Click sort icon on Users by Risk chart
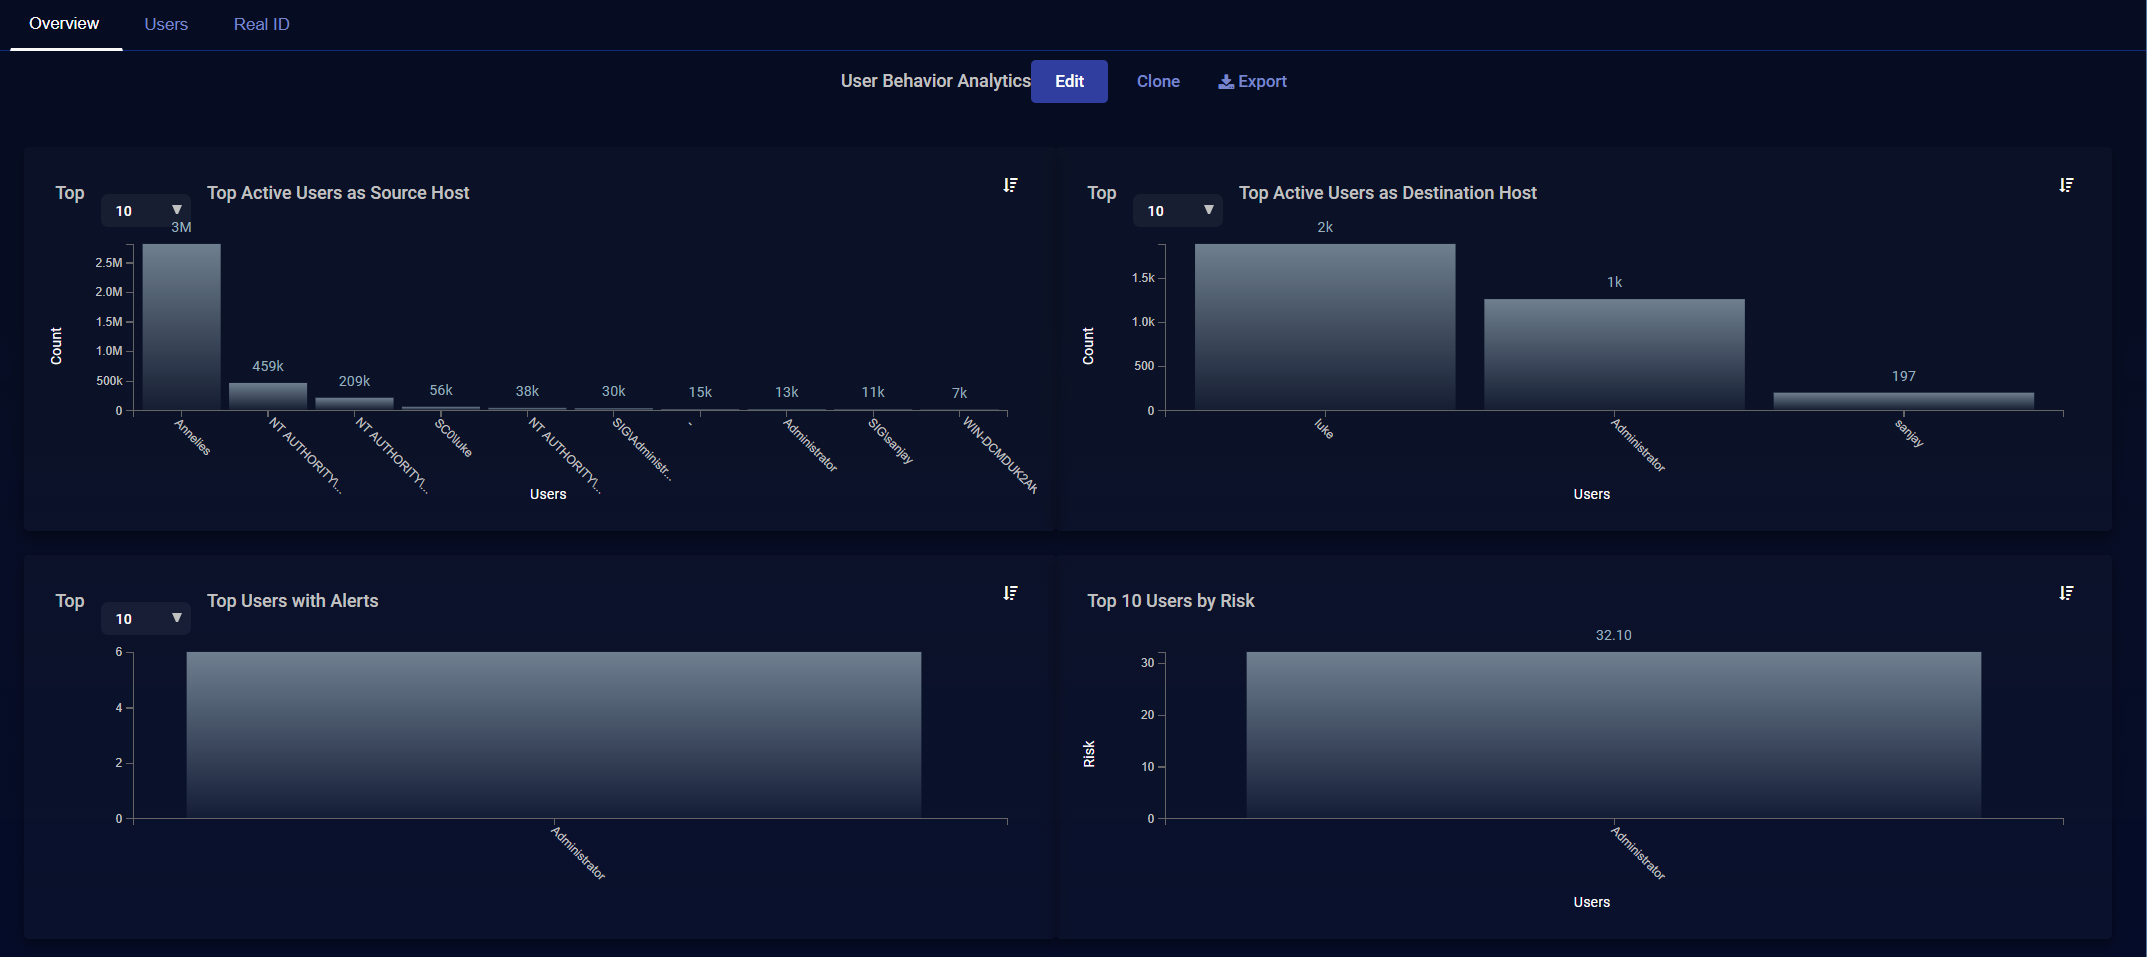 2066,593
